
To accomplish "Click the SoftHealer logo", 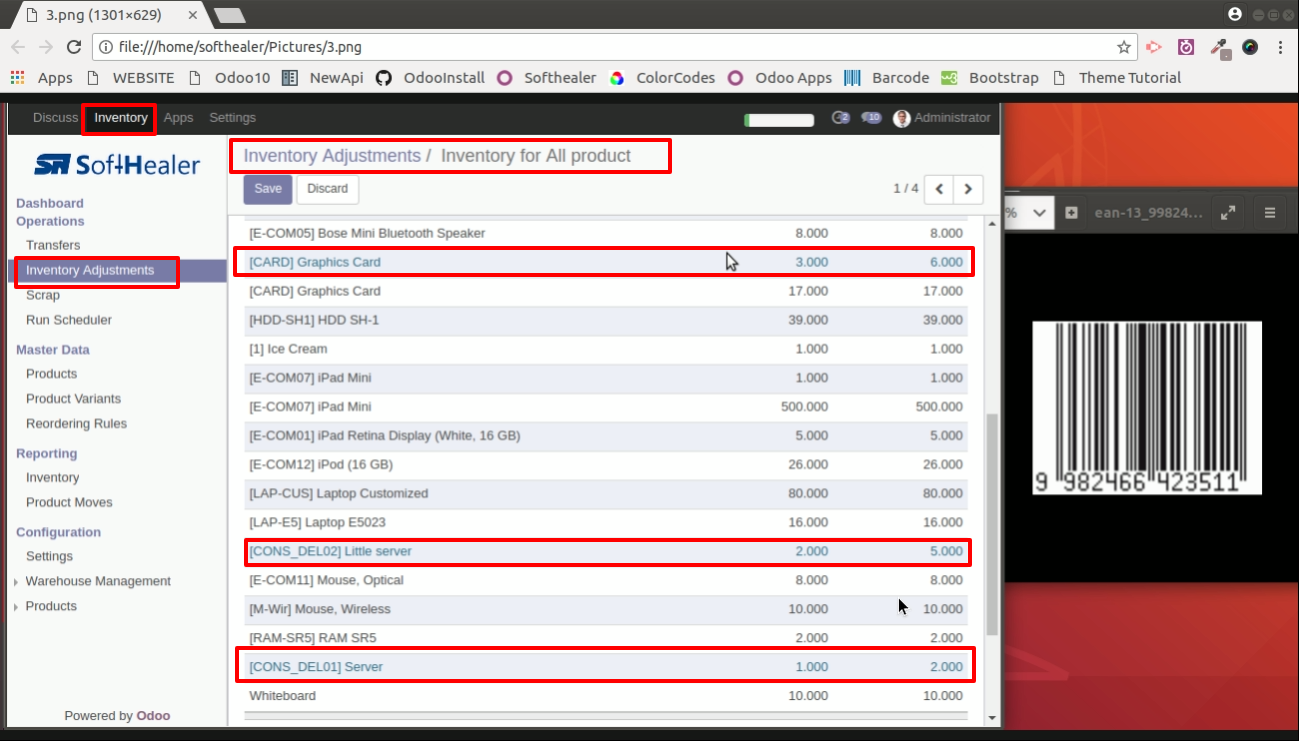I will point(117,165).
